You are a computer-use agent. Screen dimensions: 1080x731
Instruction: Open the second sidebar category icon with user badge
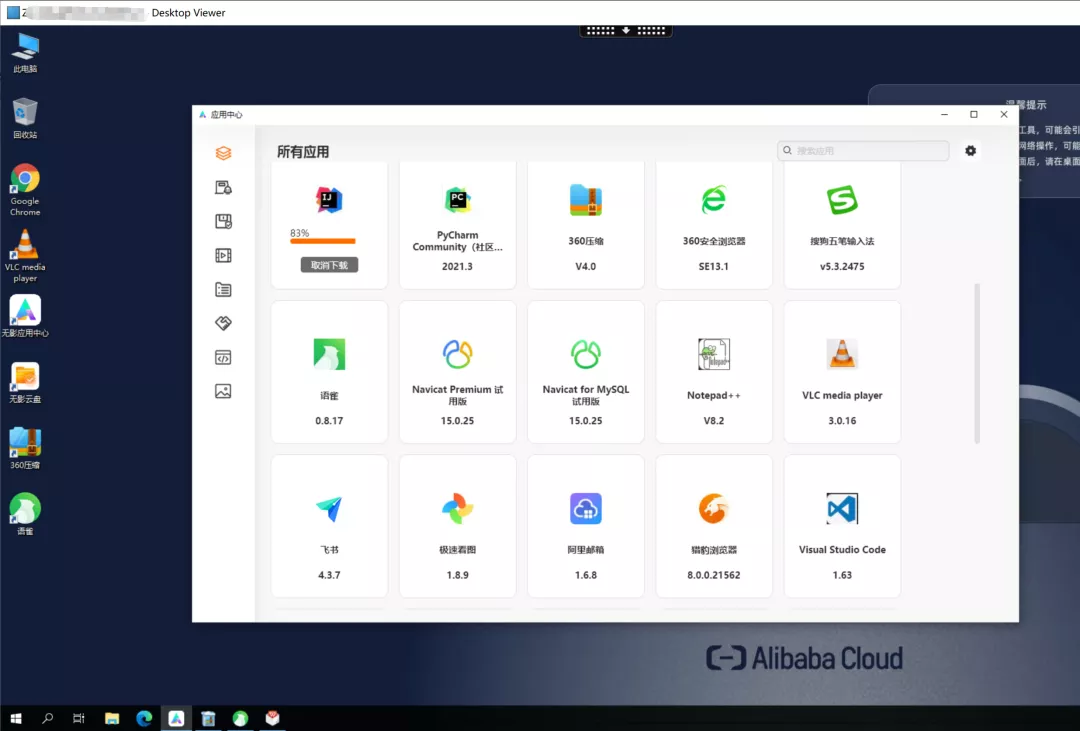[x=223, y=187]
